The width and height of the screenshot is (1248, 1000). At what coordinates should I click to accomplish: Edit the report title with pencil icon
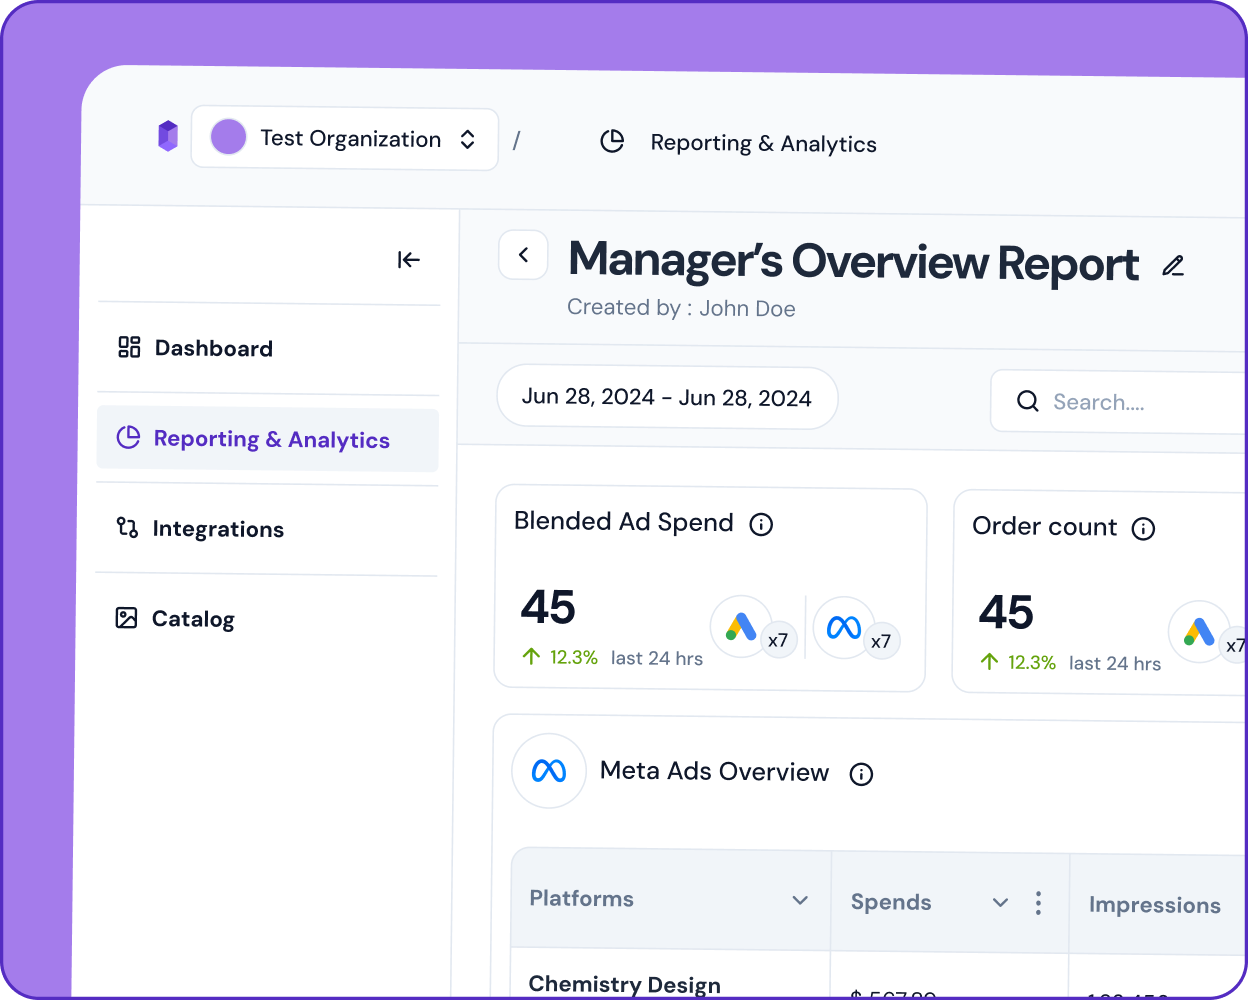coord(1173,266)
